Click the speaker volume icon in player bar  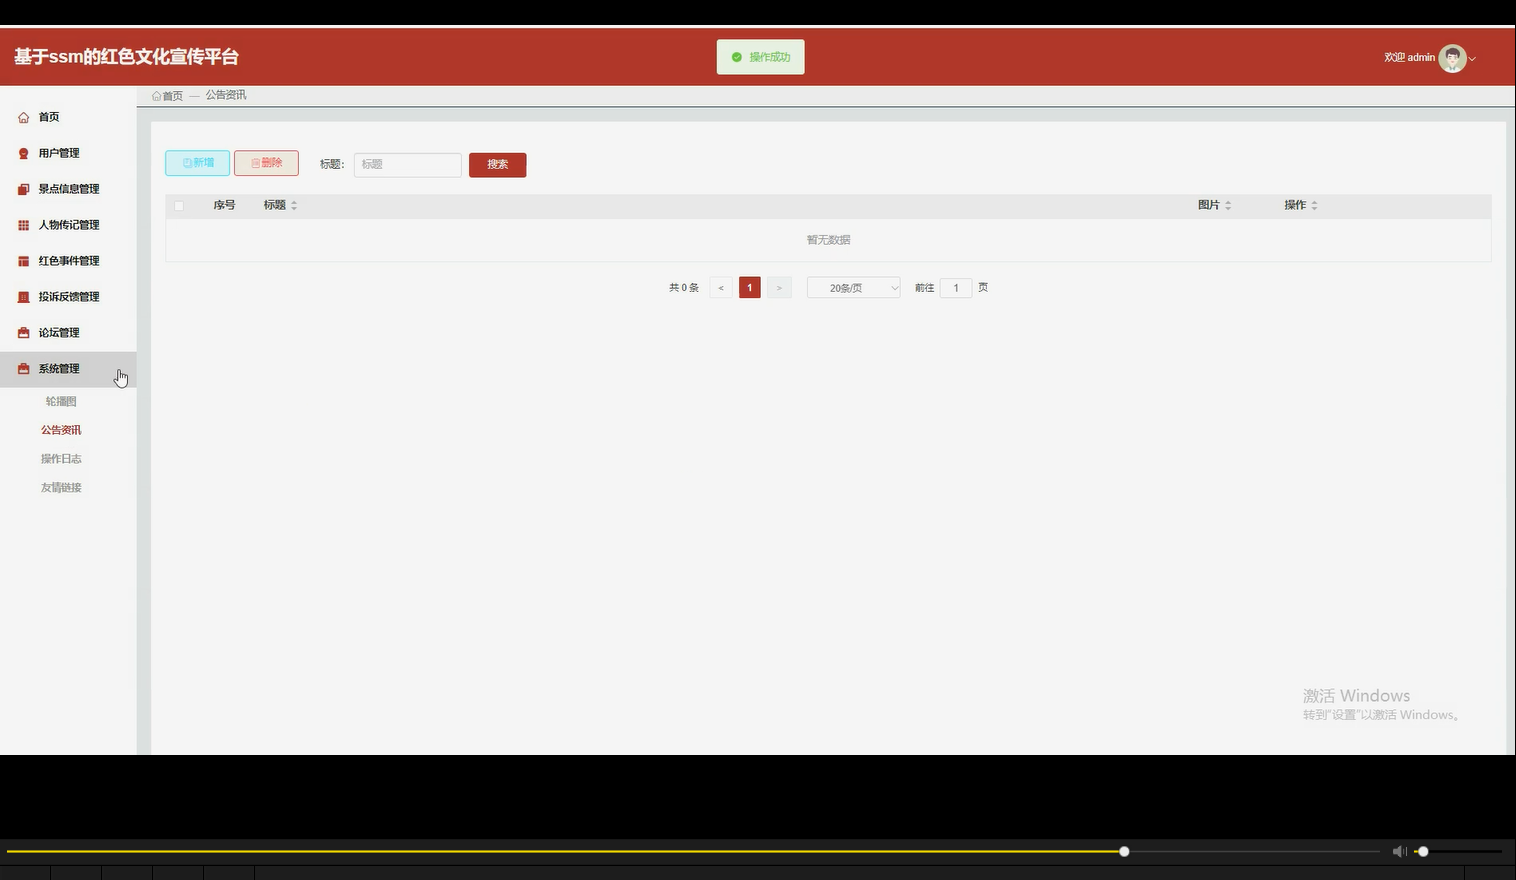pyautogui.click(x=1399, y=851)
